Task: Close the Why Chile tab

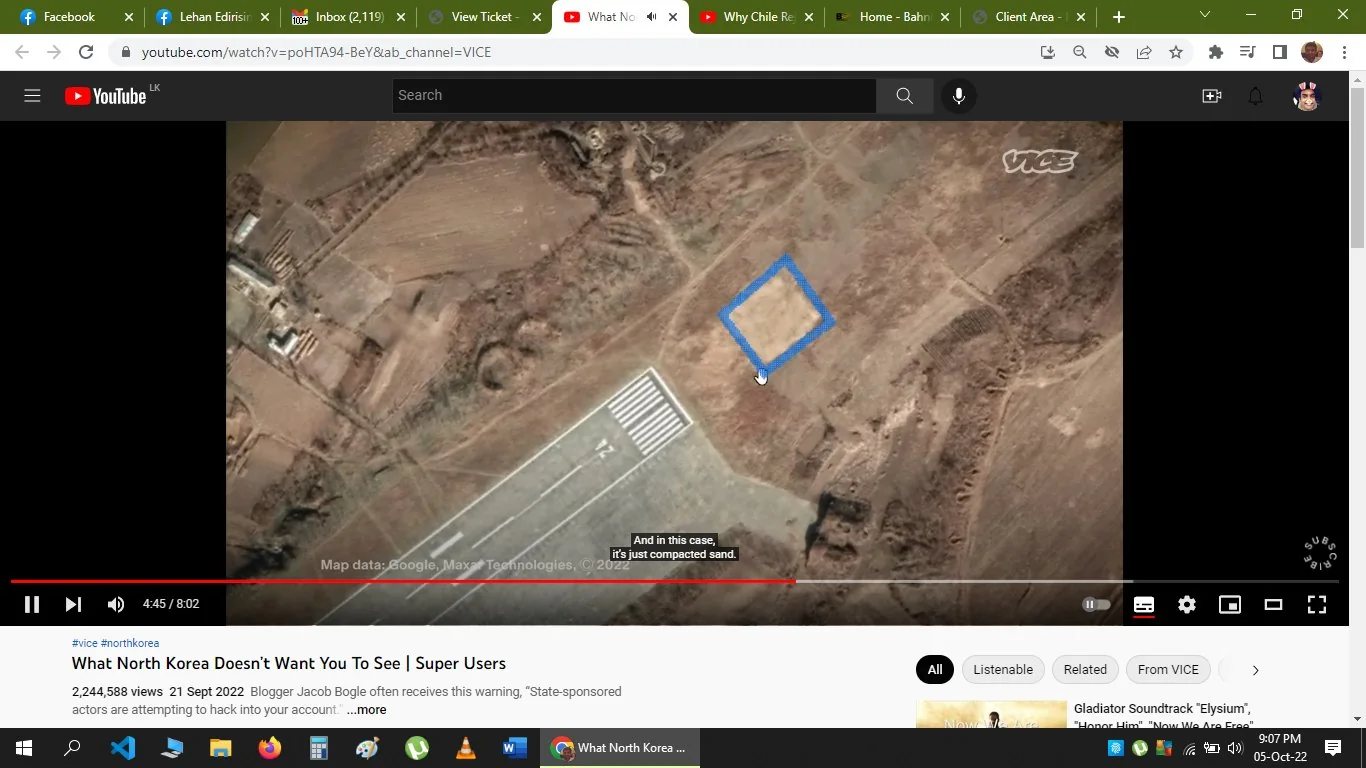Action: [x=809, y=17]
